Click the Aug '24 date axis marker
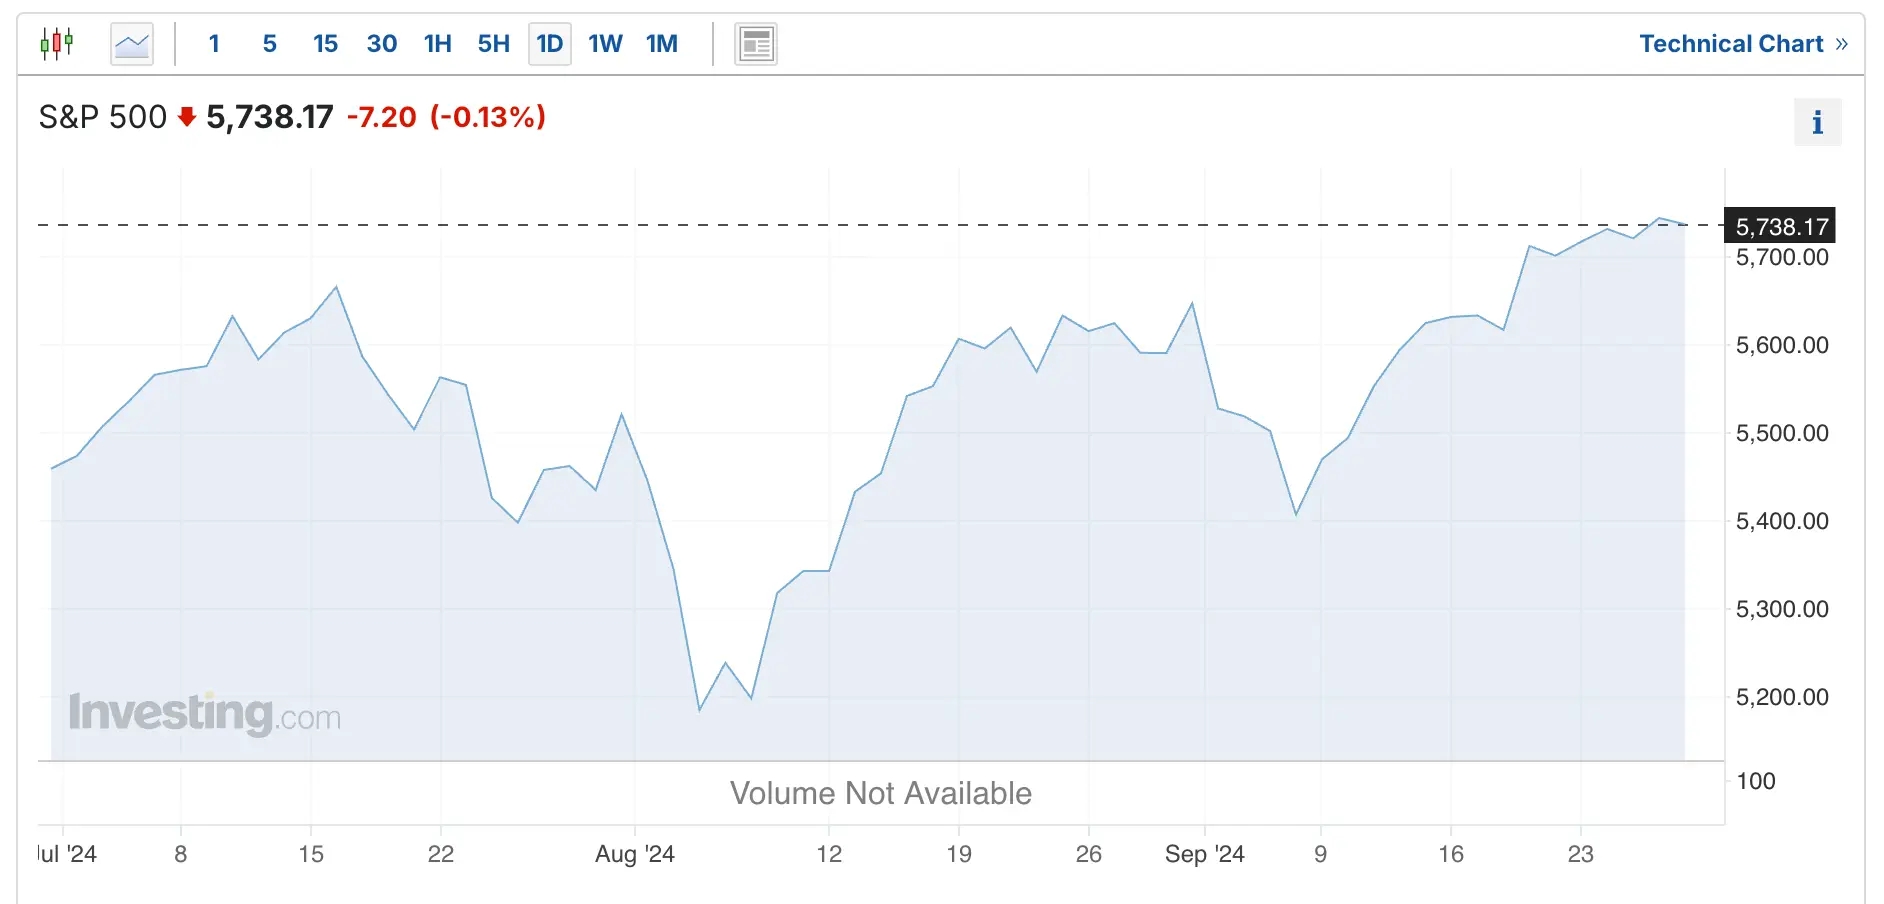This screenshot has width=1884, height=904. (x=635, y=854)
